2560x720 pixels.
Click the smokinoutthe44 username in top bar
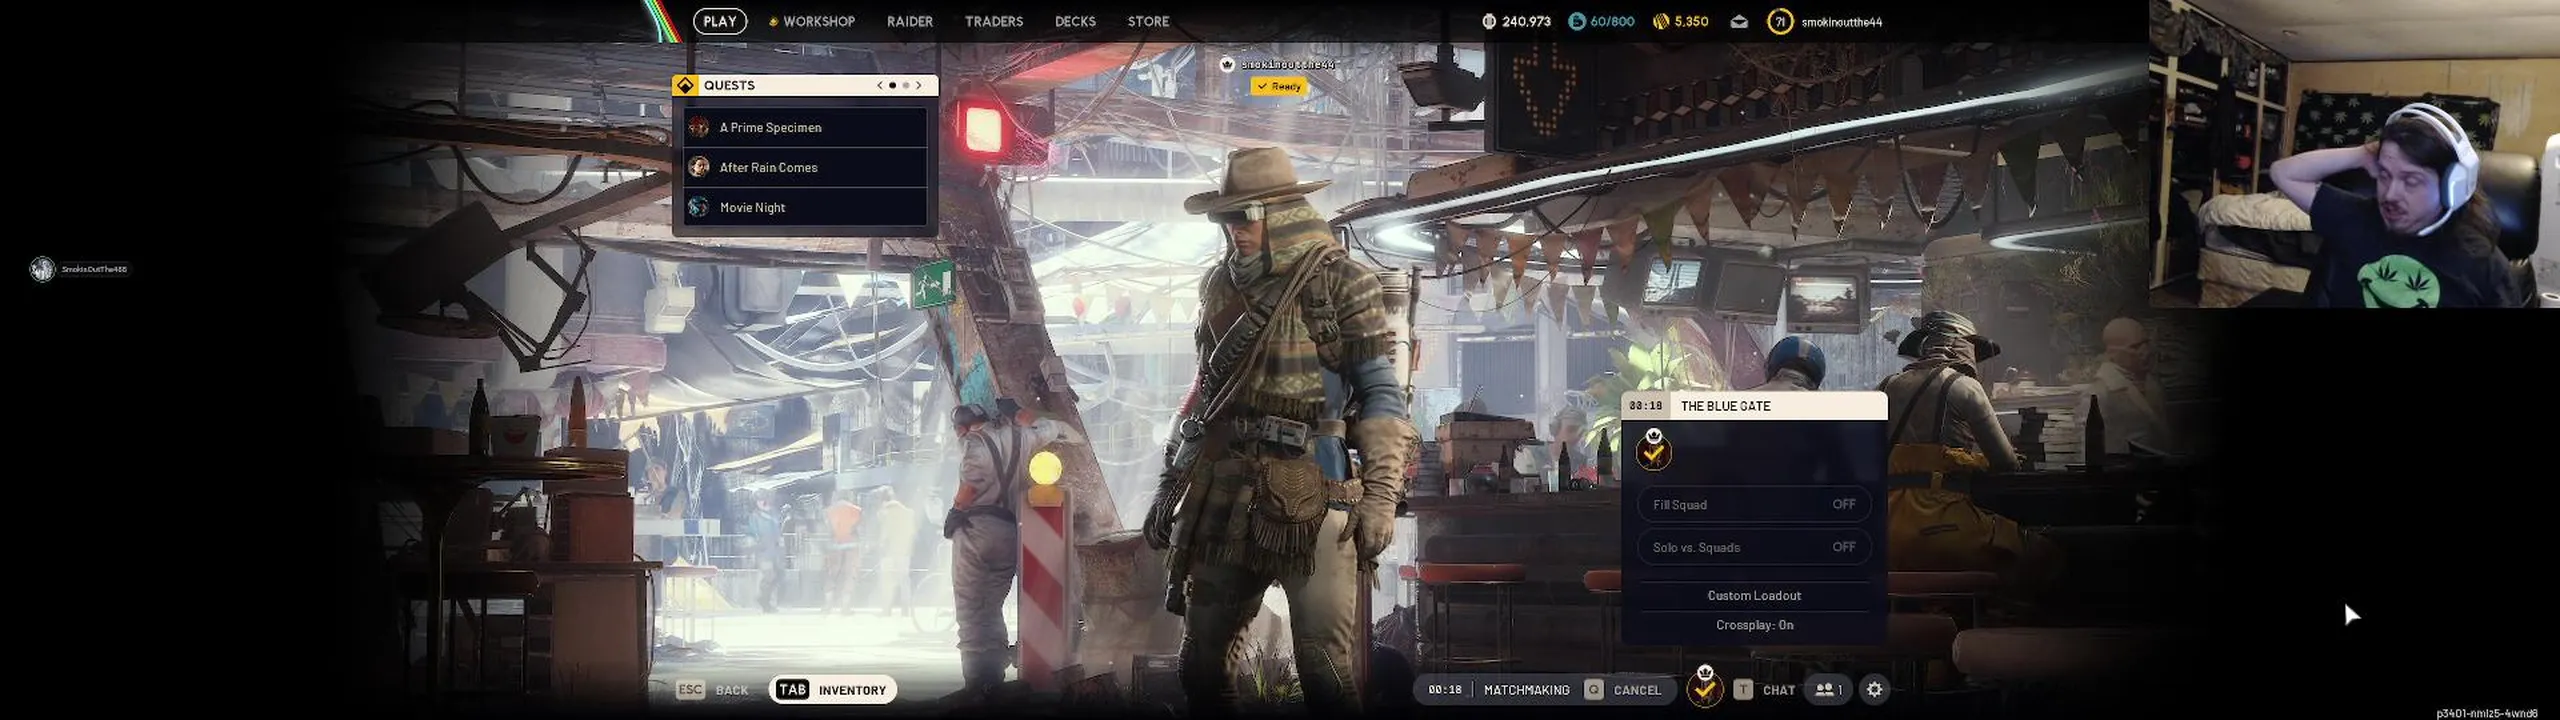tap(1841, 22)
